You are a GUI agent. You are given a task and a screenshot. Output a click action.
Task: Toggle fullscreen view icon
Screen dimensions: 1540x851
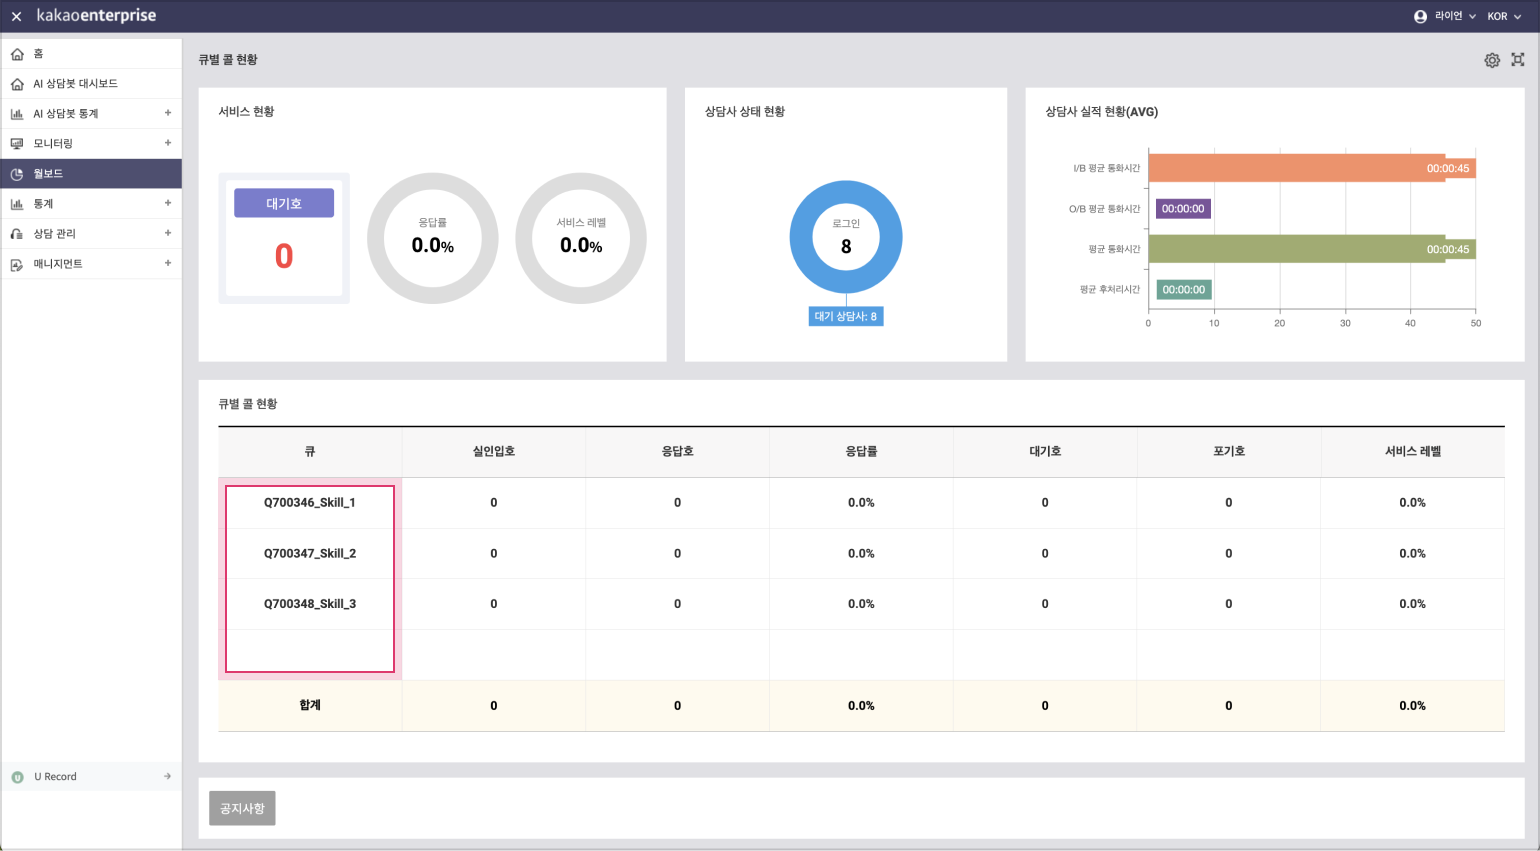(x=1518, y=60)
